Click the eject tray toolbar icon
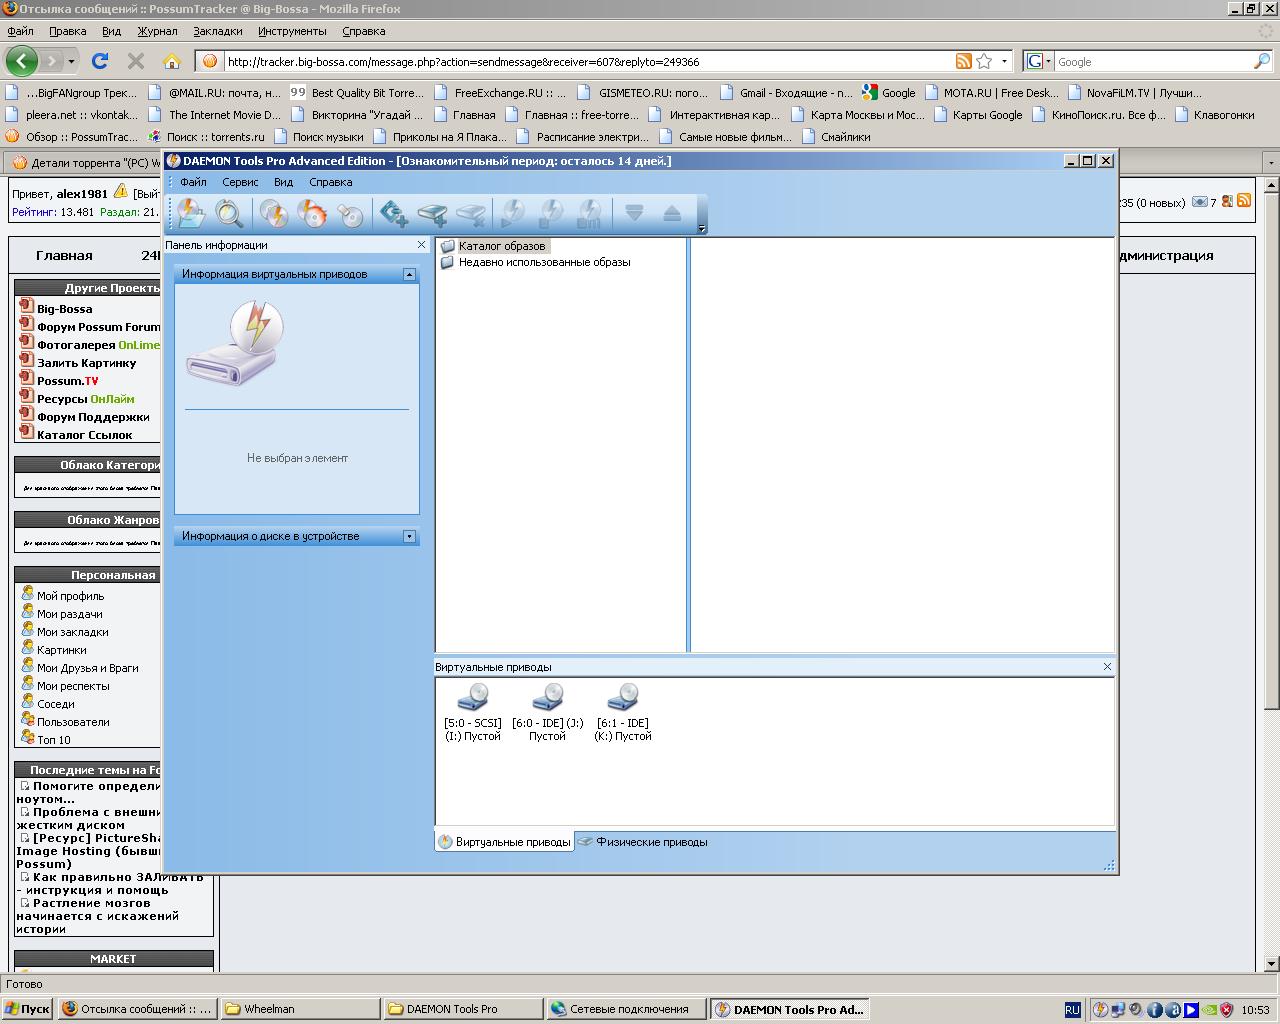This screenshot has width=1280, height=1024. [x=672, y=213]
